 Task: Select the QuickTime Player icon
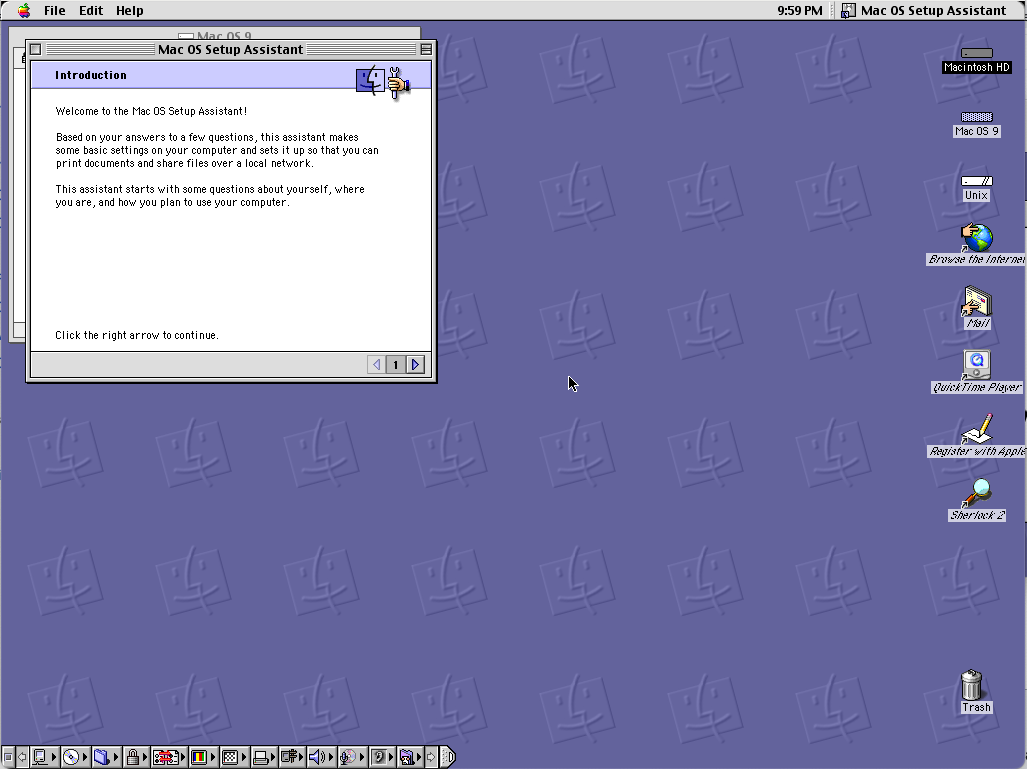pyautogui.click(x=977, y=365)
